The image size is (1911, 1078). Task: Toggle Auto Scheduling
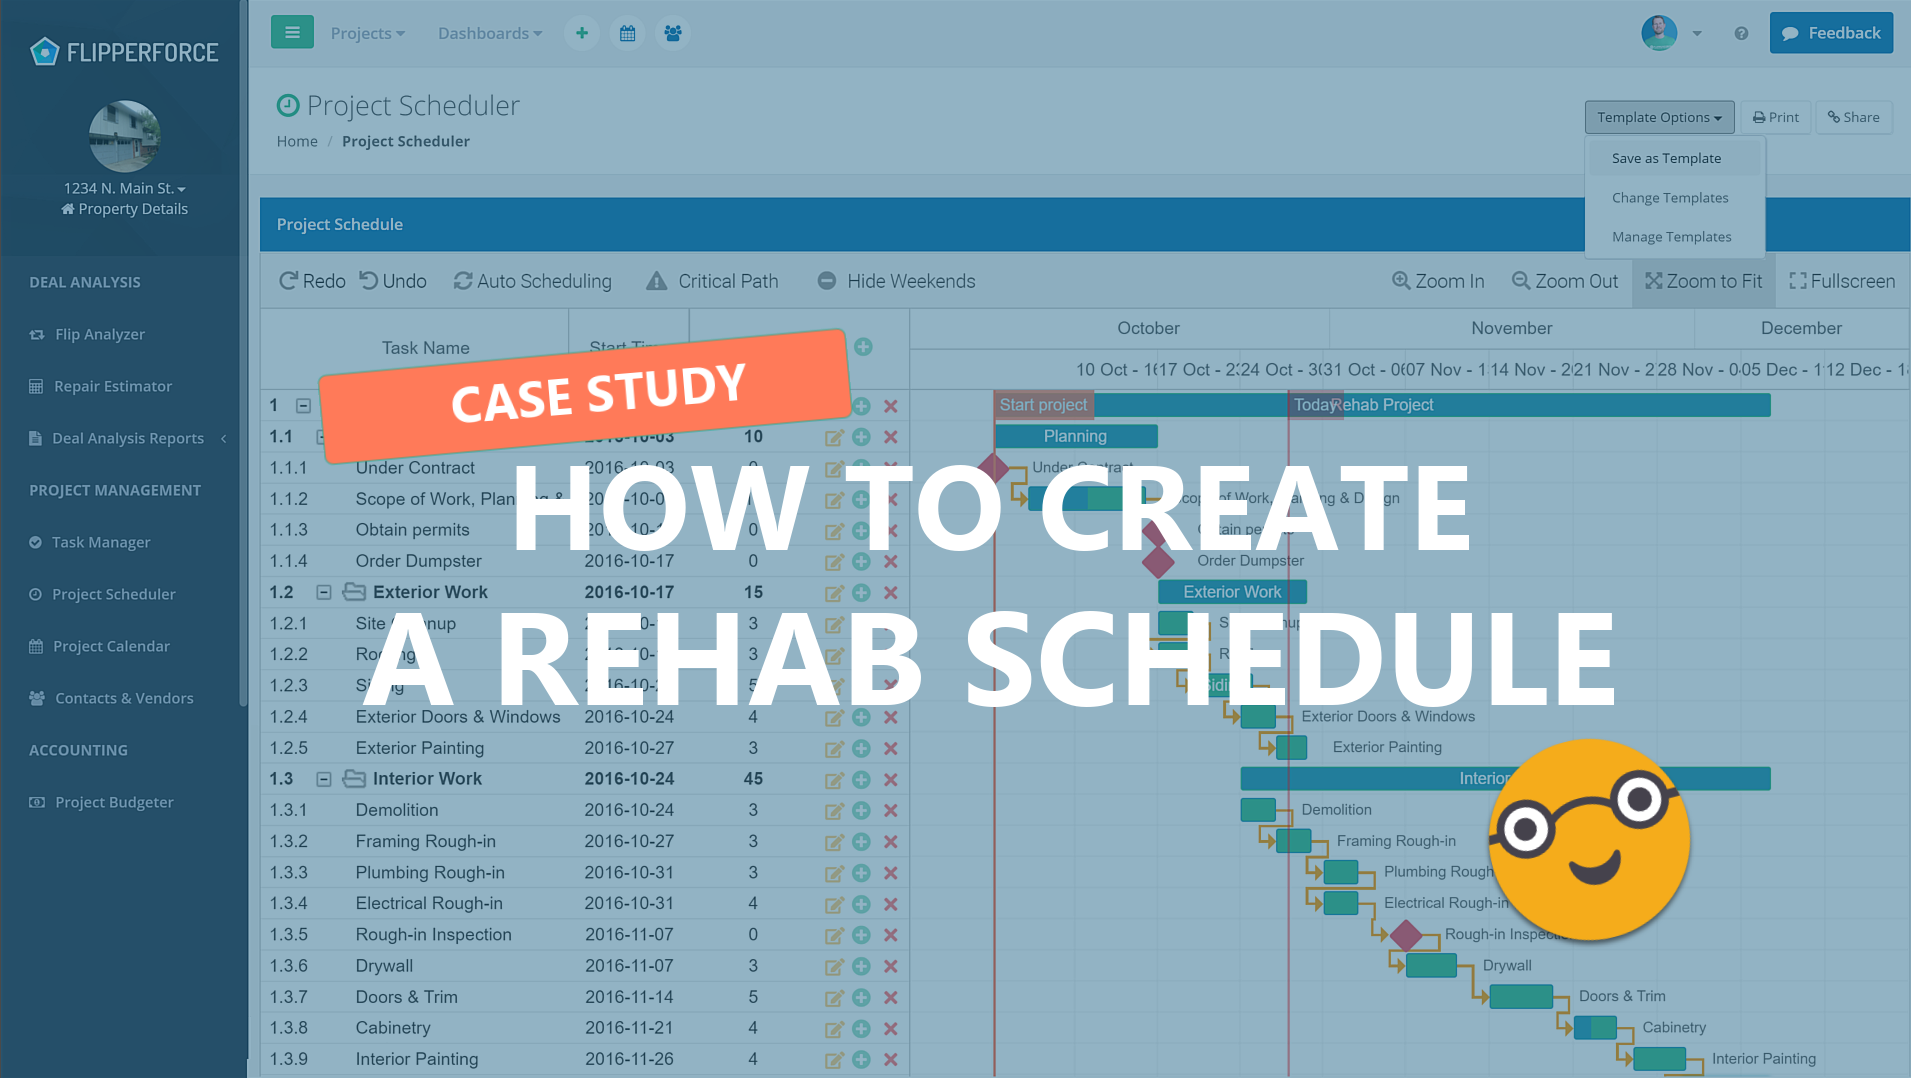532,281
